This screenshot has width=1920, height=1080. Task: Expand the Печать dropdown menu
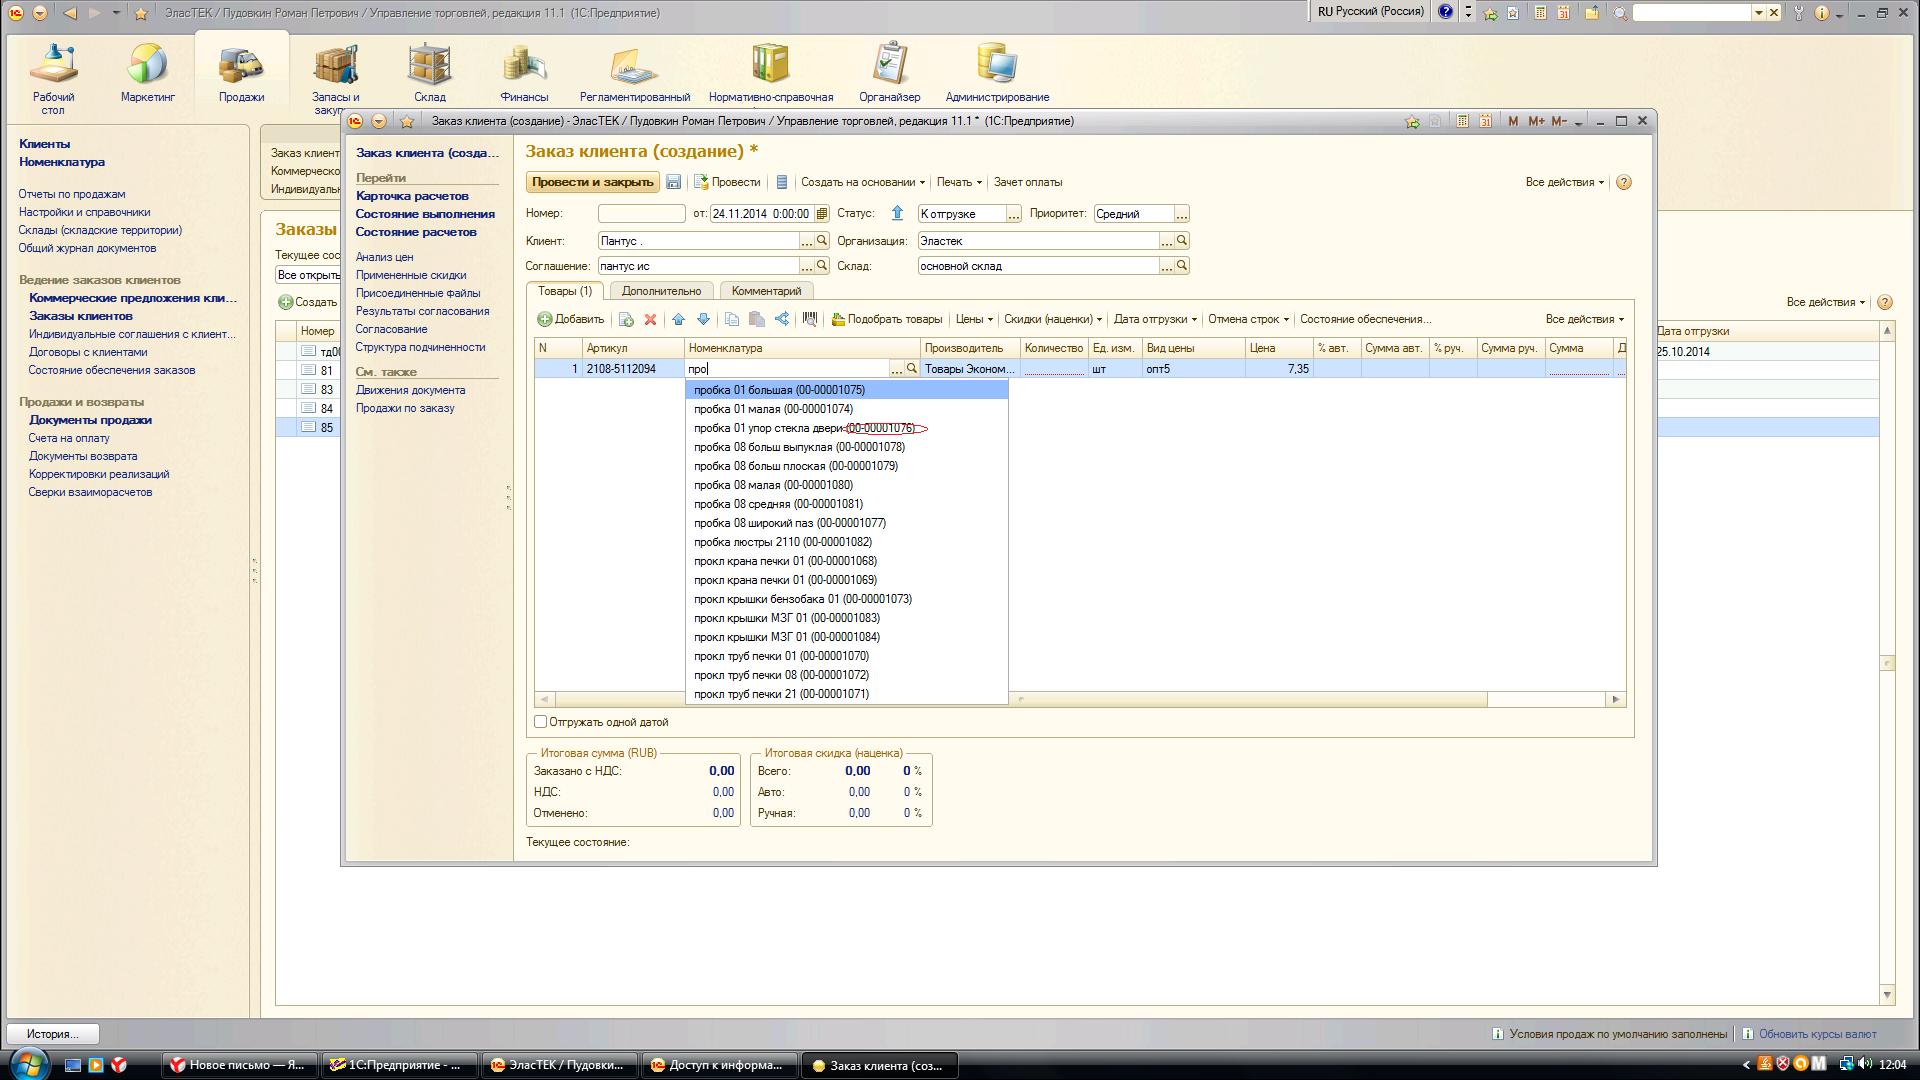click(959, 182)
